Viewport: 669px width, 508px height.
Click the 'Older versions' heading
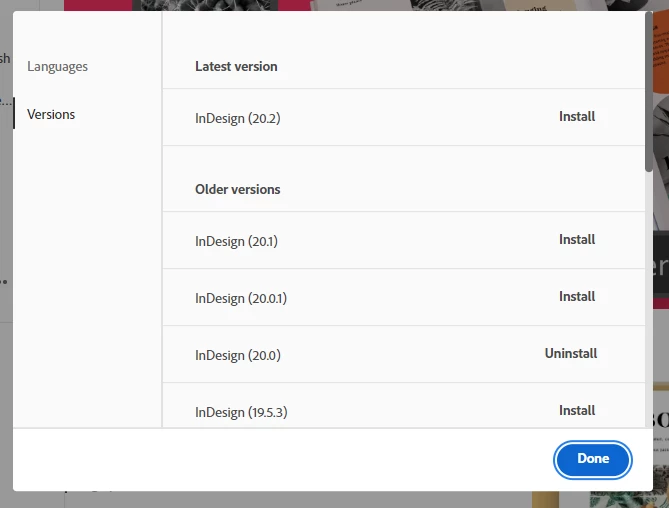point(238,189)
